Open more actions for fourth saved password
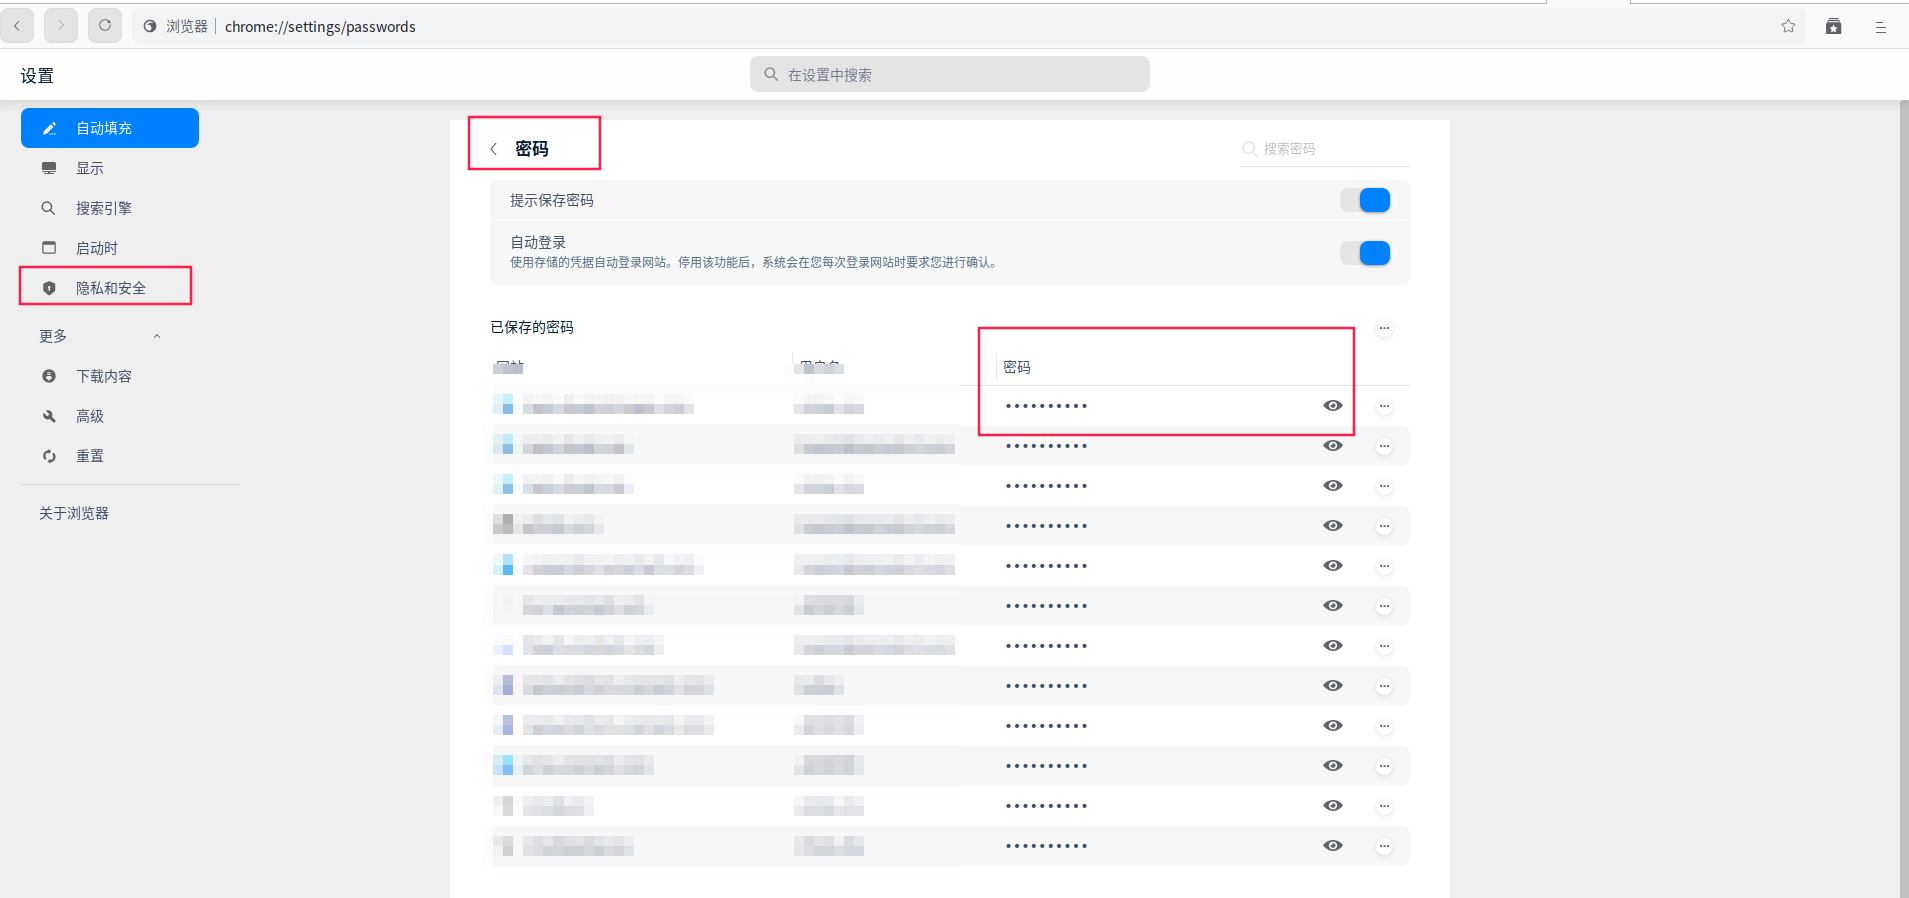This screenshot has width=1909, height=898. 1384,526
